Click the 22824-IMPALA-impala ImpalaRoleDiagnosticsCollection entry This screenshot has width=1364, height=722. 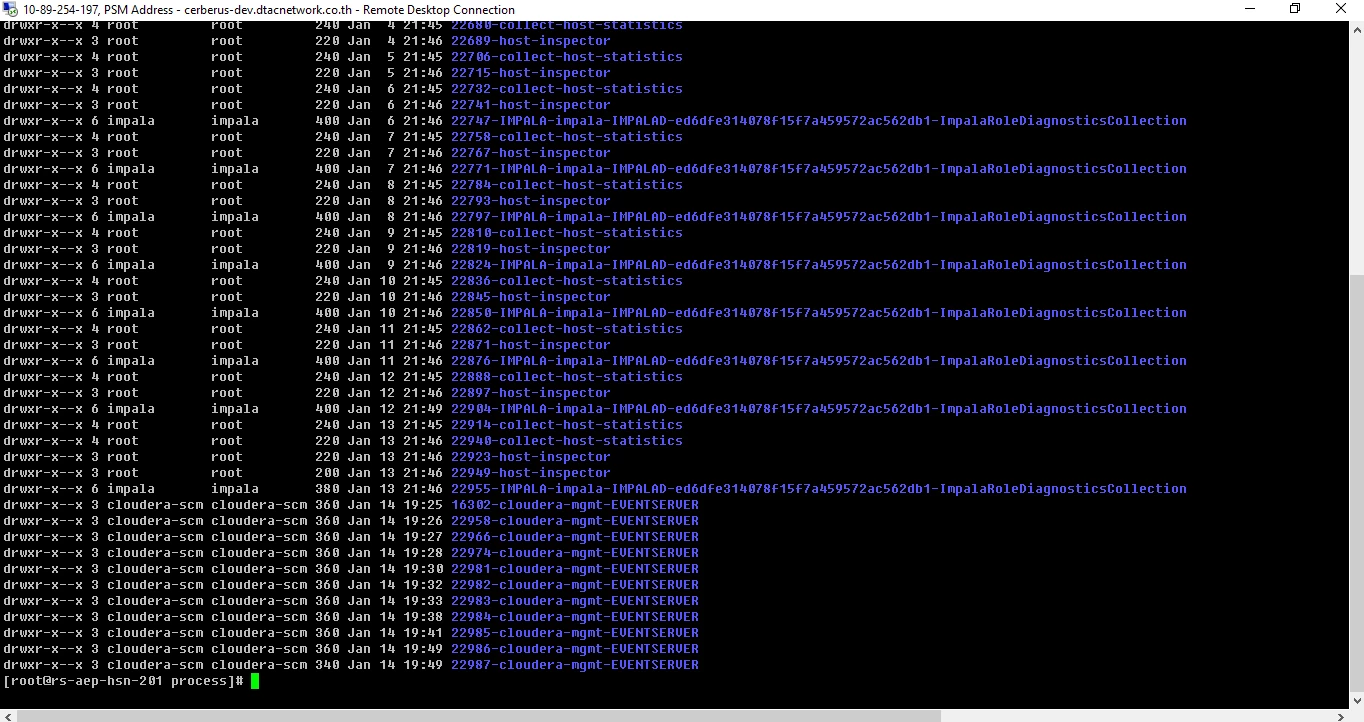[819, 265]
